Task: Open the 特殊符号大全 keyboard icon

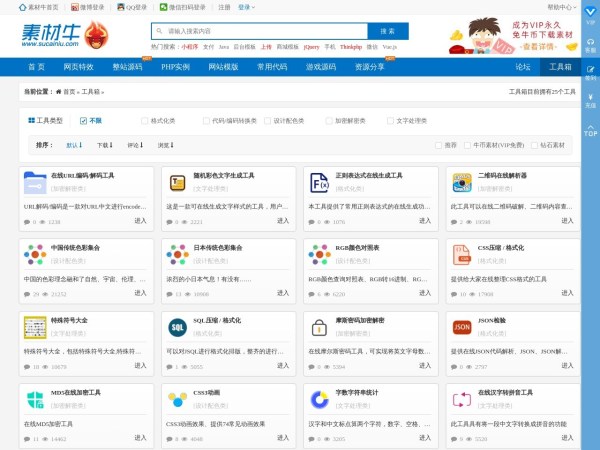Action: point(35,327)
